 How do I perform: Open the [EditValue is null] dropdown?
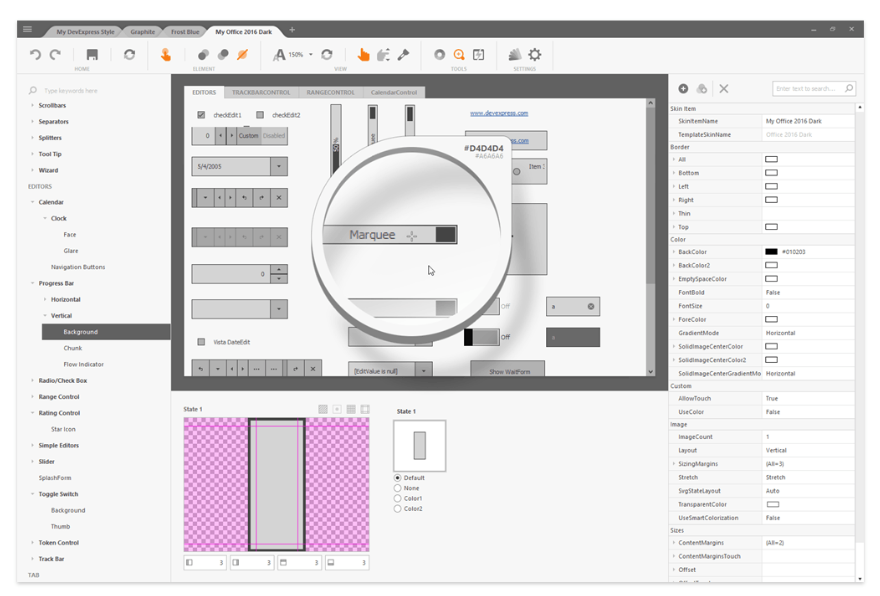(424, 370)
